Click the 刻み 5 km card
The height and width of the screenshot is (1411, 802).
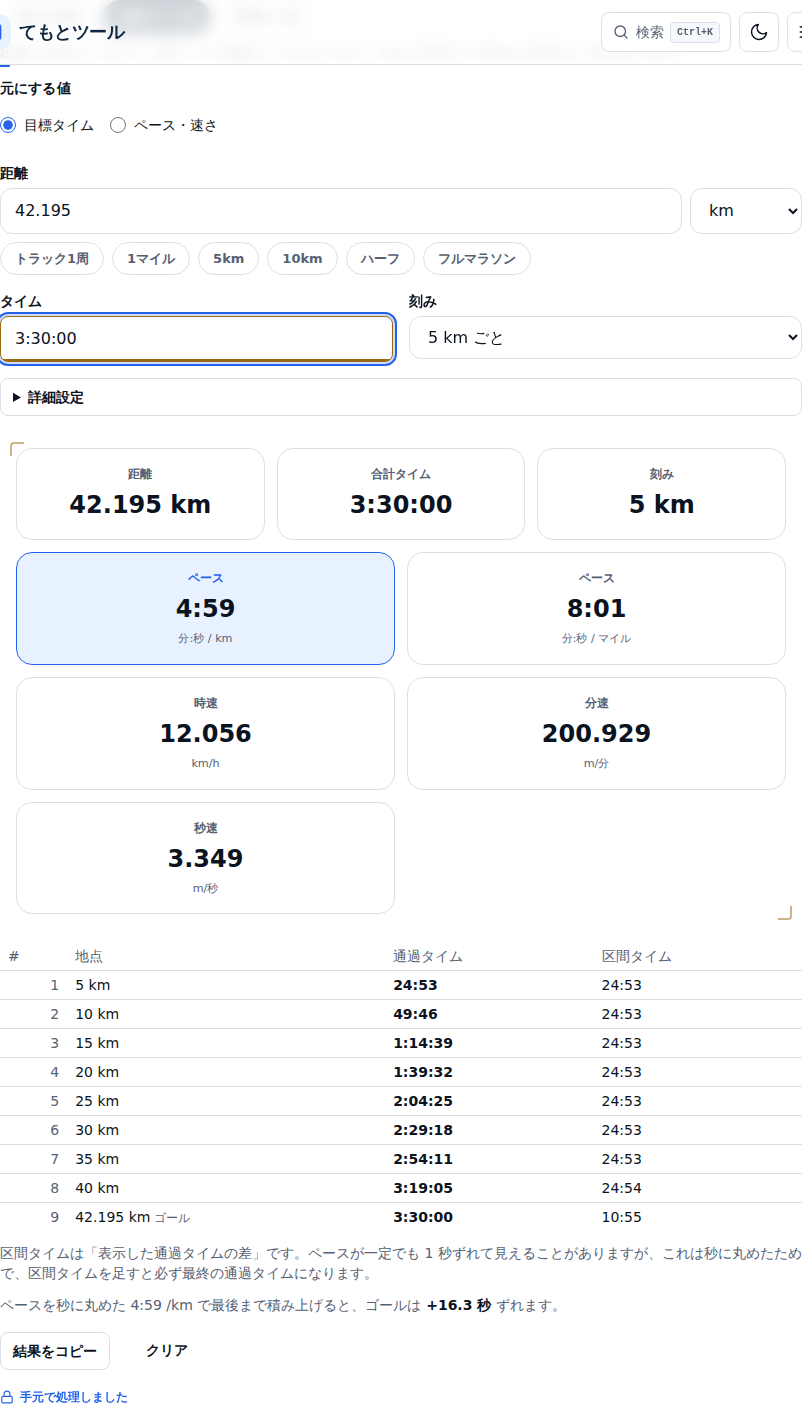coord(661,494)
